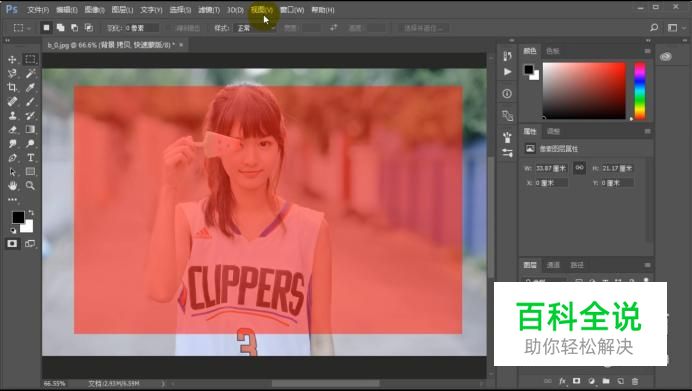The width and height of the screenshot is (692, 391).
Task: Open the workspace switcher dropdown
Action: coord(676,28)
